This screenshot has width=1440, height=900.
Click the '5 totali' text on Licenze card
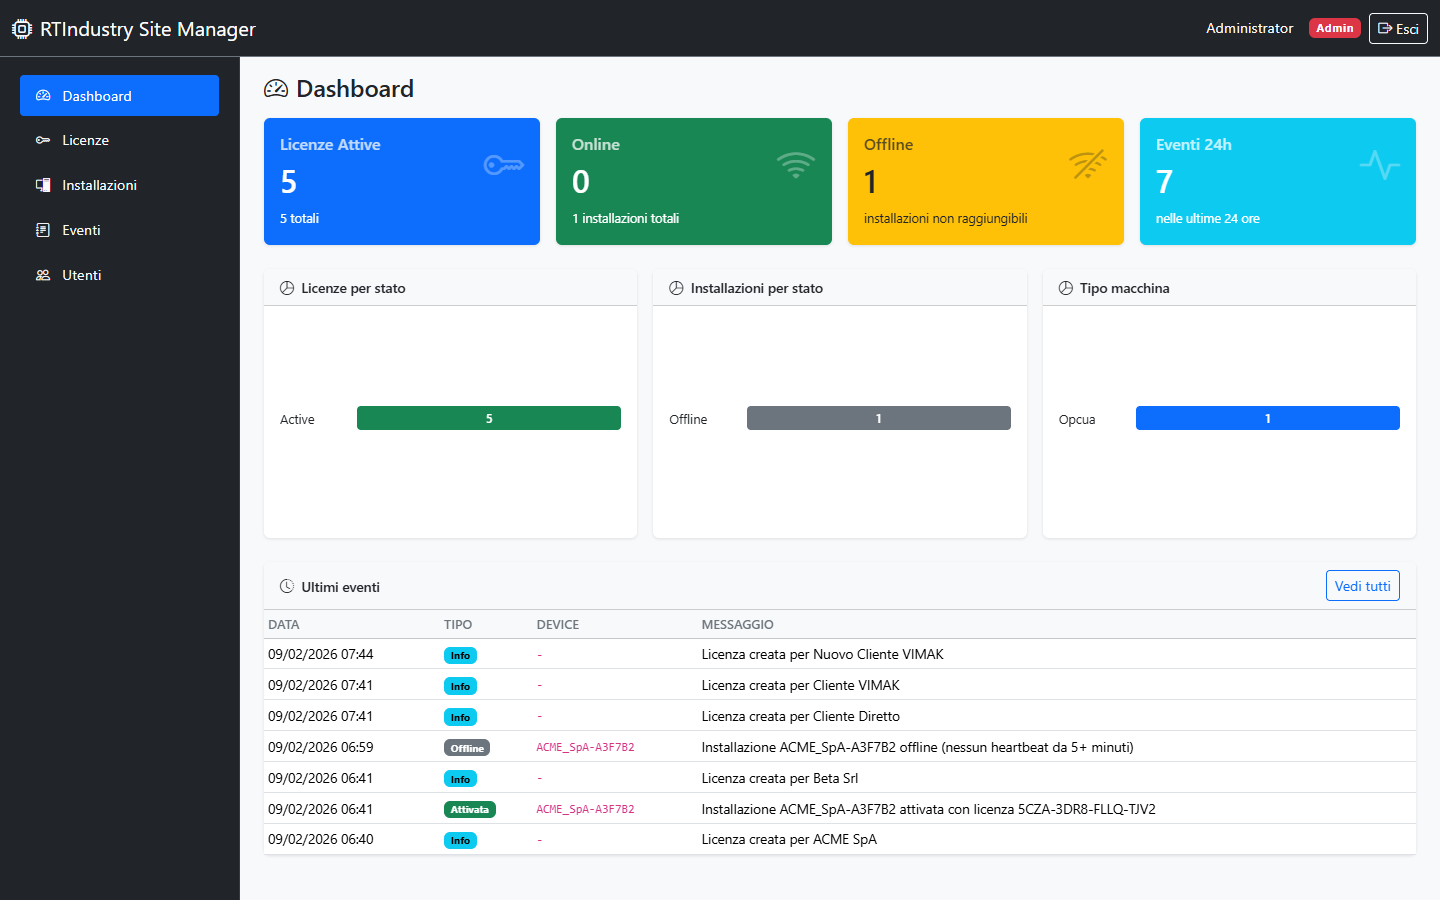[300, 218]
